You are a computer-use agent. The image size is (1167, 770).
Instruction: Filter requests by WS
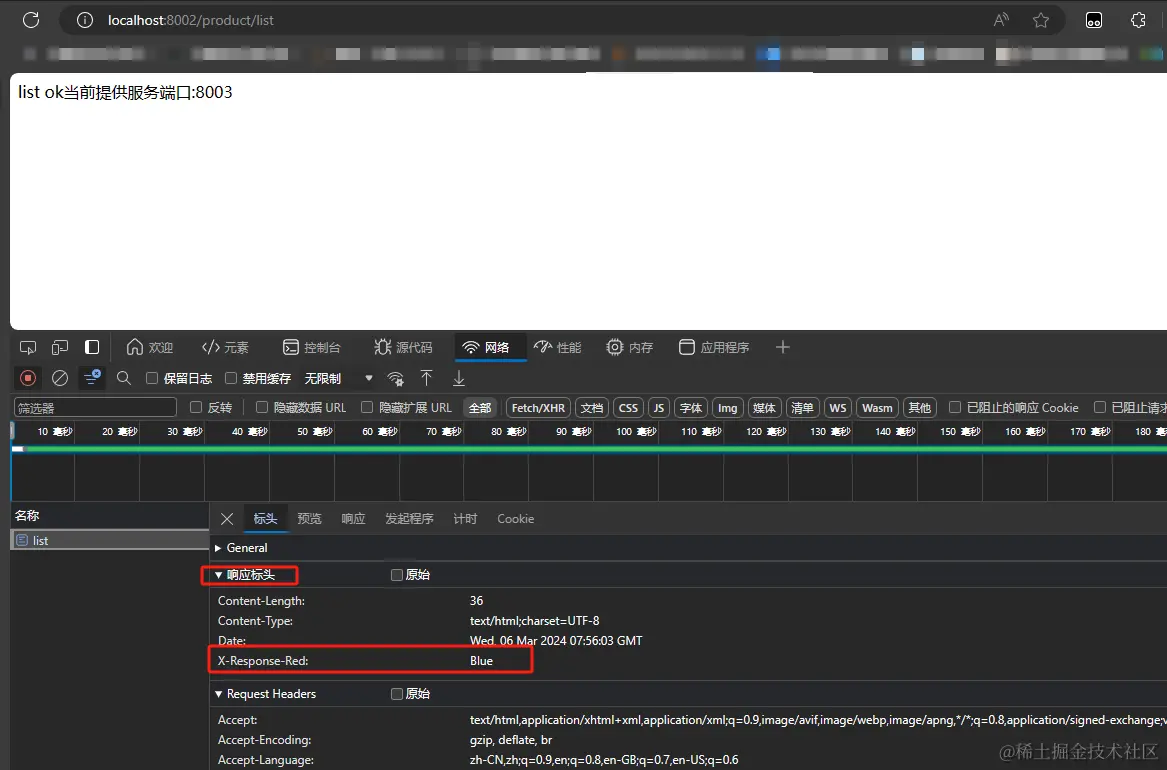coord(837,408)
